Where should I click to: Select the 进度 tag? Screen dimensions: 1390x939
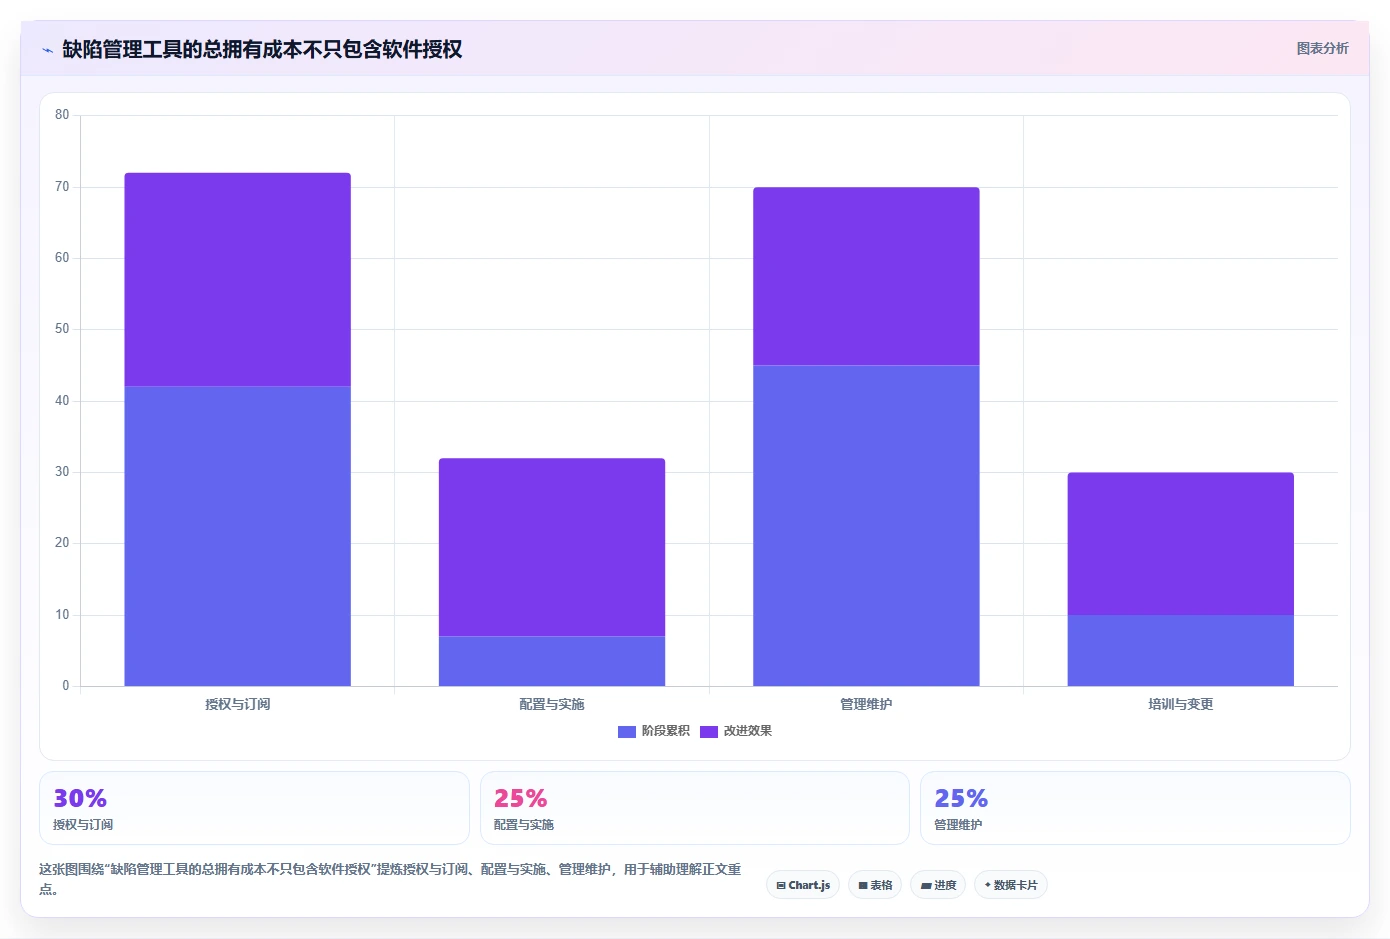click(x=938, y=885)
